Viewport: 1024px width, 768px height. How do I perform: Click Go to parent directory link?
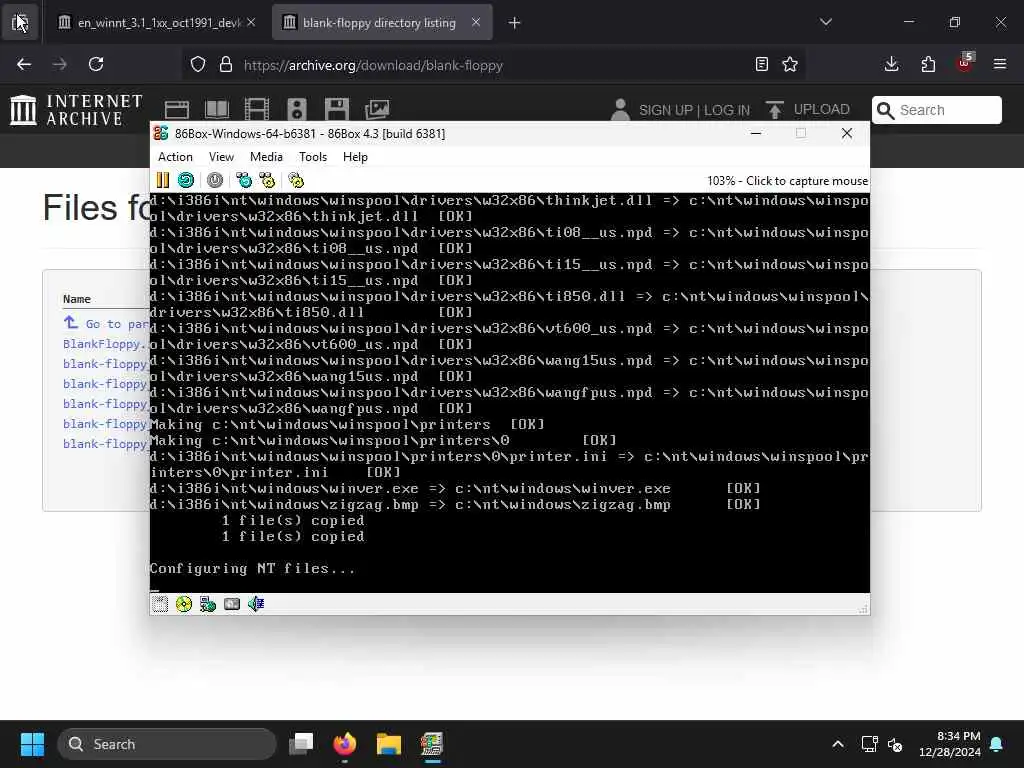(x=108, y=324)
